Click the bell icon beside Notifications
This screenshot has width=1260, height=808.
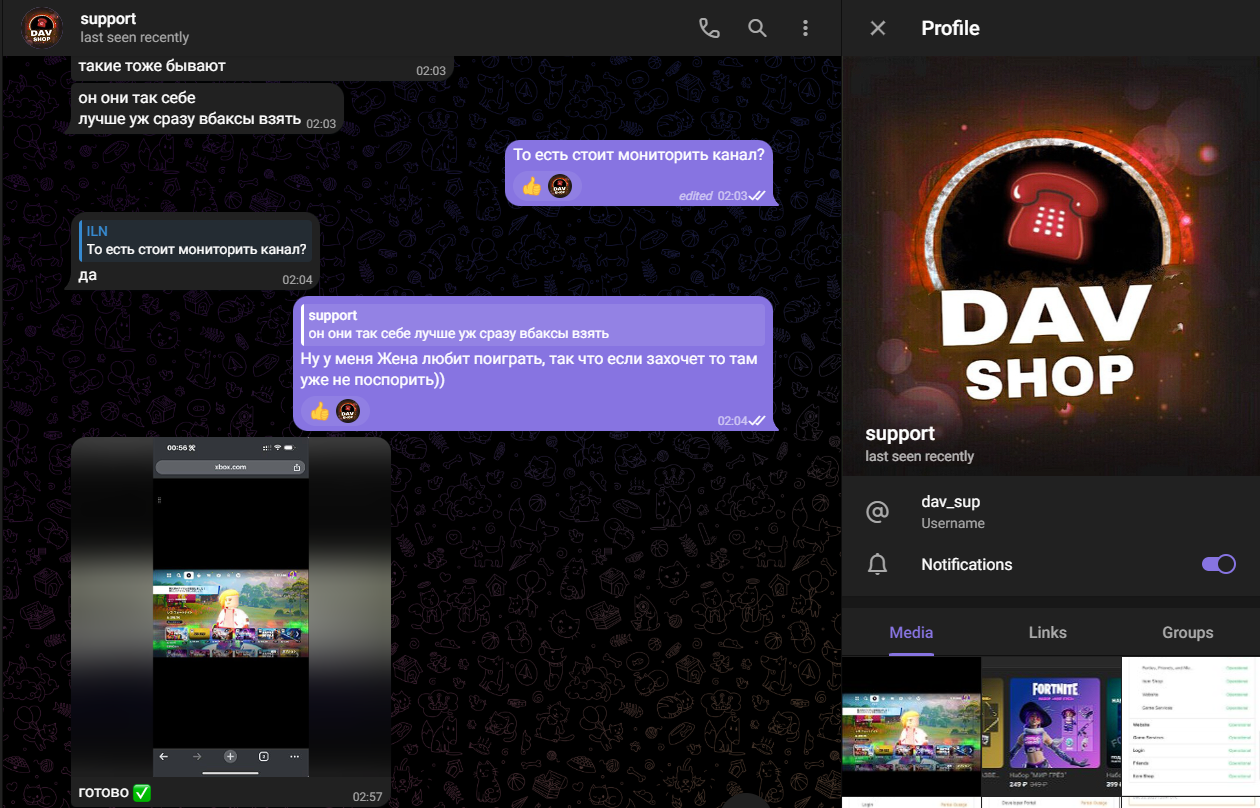878,564
